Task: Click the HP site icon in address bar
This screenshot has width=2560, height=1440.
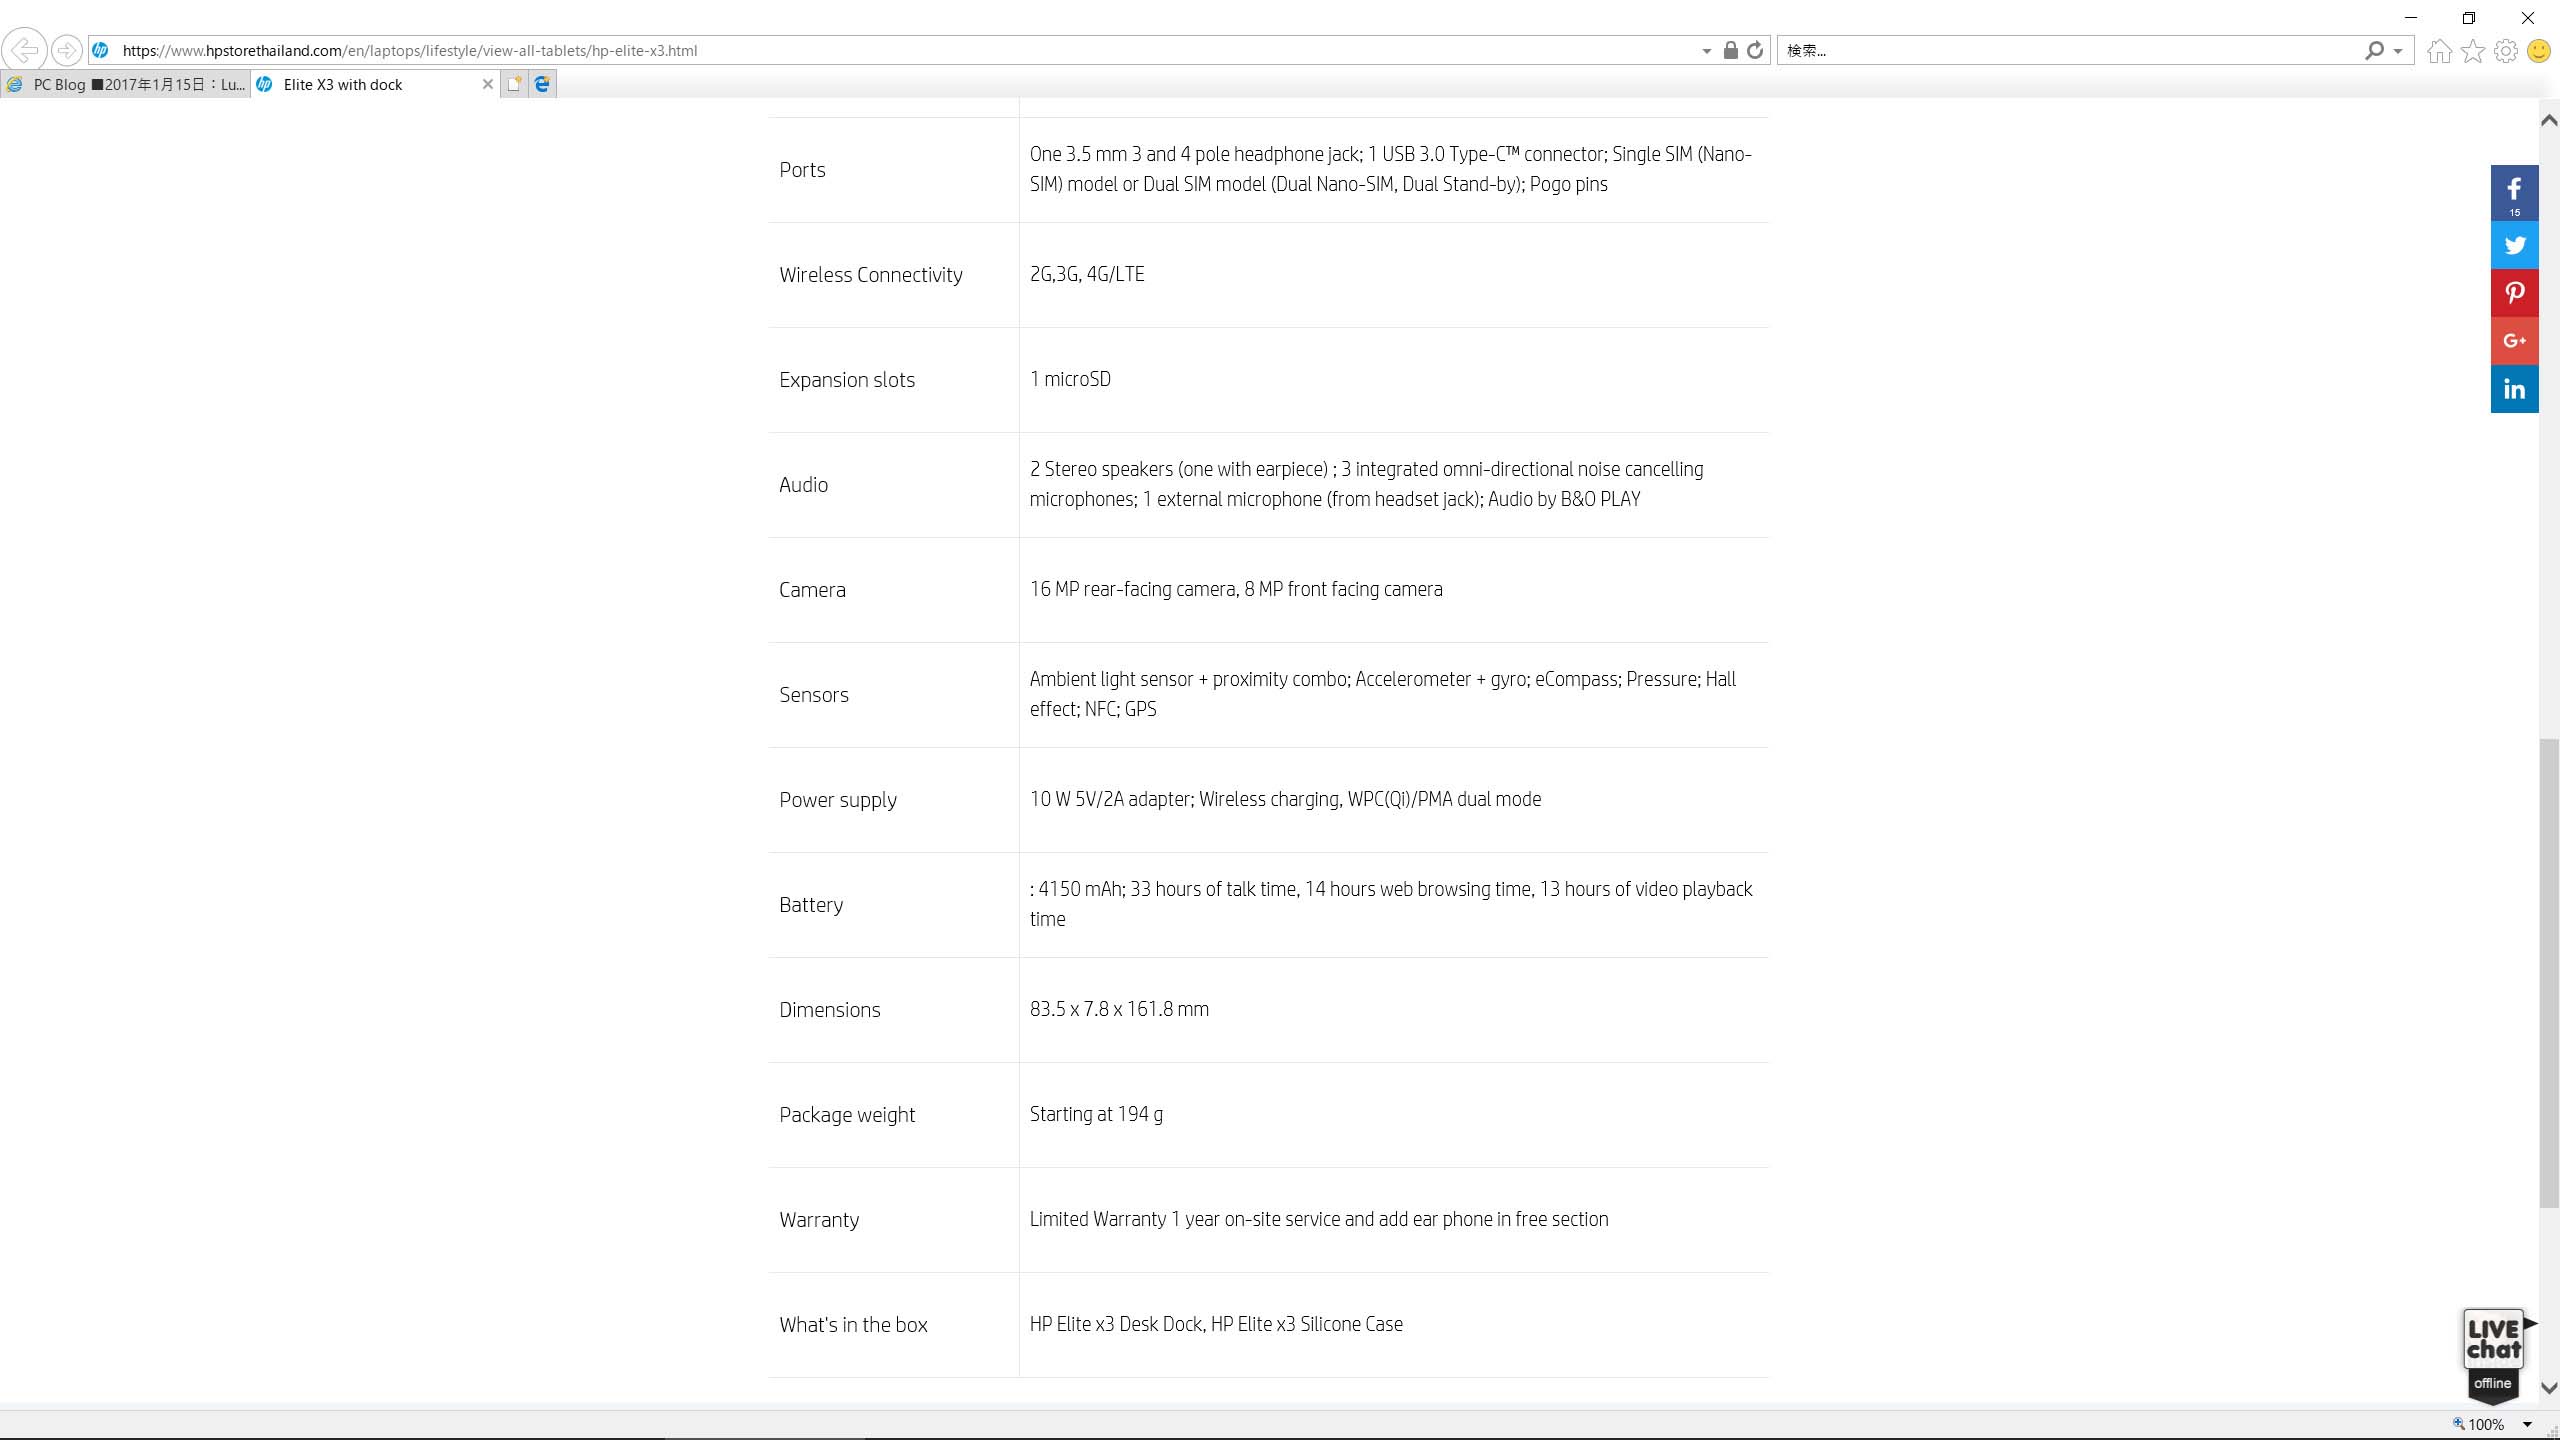Action: pos(100,50)
